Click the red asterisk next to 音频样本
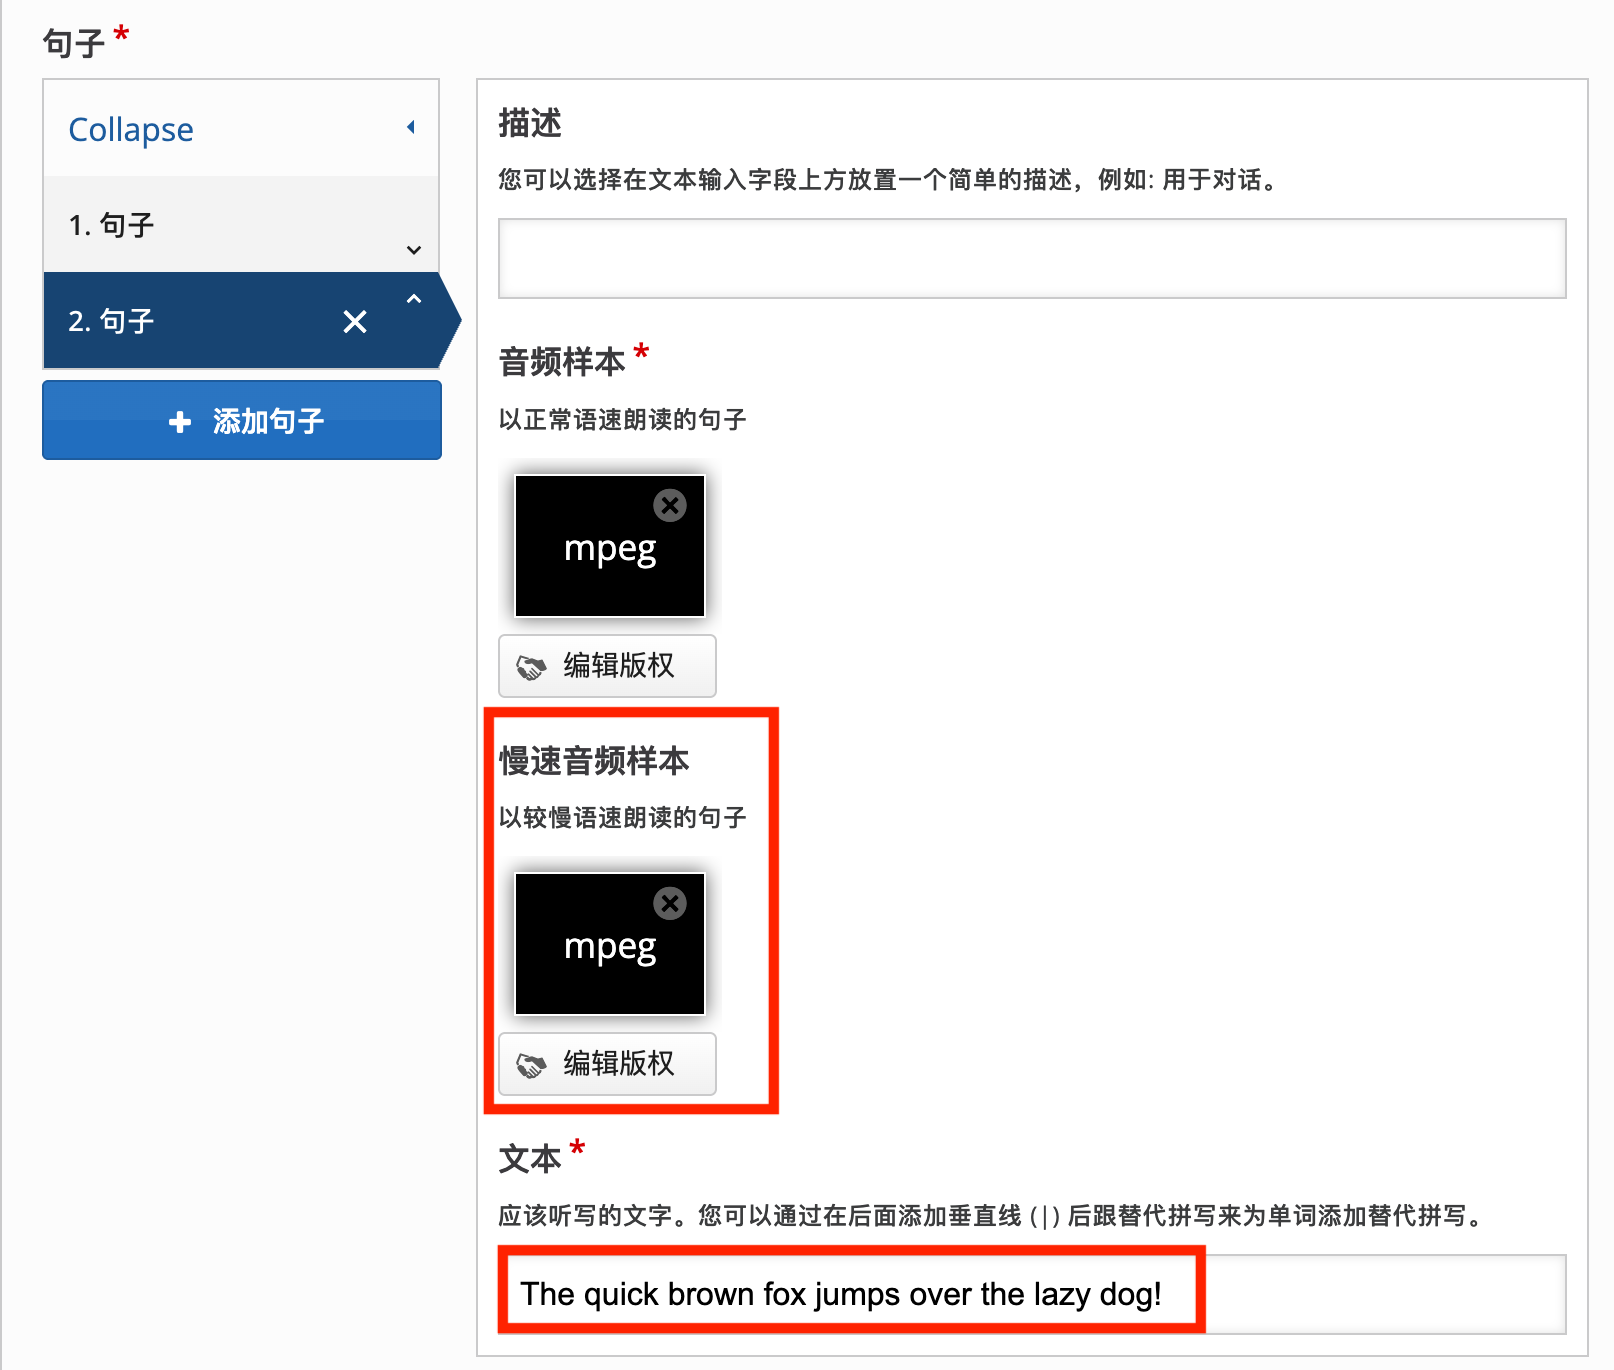Image resolution: width=1614 pixels, height=1370 pixels. (642, 352)
